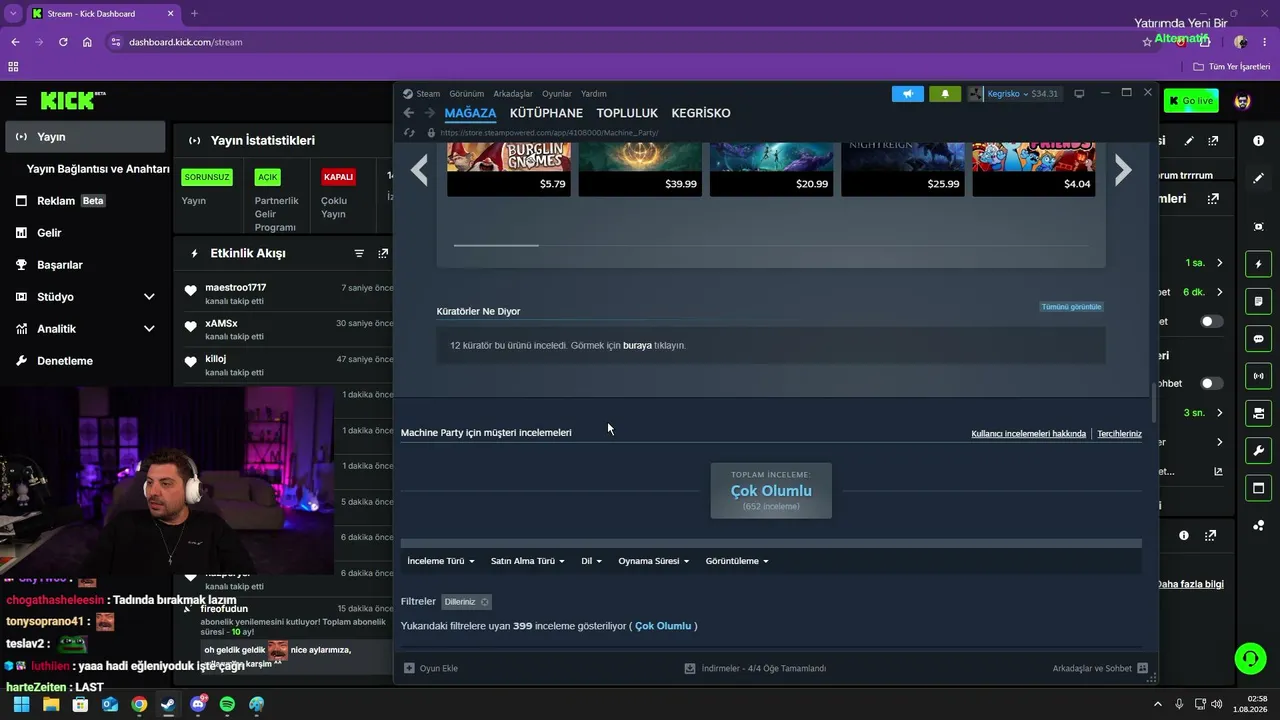This screenshot has width=1280, height=720.
Task: Open the Dil filter dropdown
Action: (592, 561)
